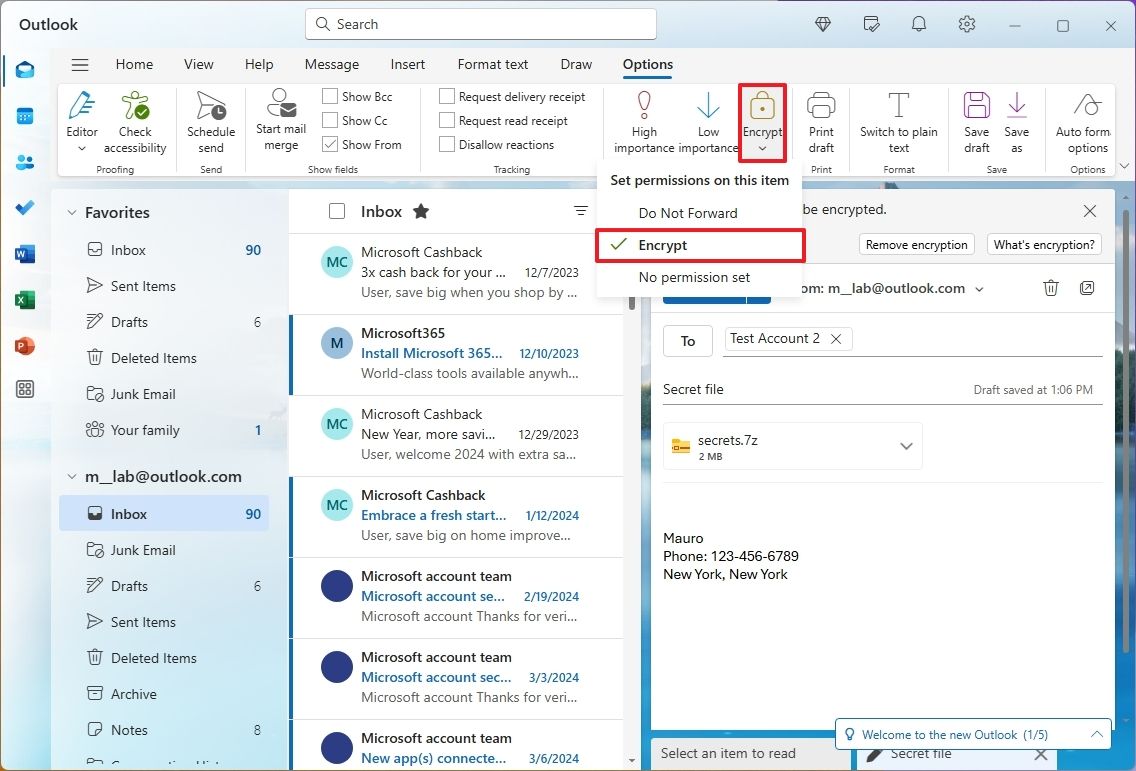
Task: Click inside the Search box
Action: (x=480, y=24)
